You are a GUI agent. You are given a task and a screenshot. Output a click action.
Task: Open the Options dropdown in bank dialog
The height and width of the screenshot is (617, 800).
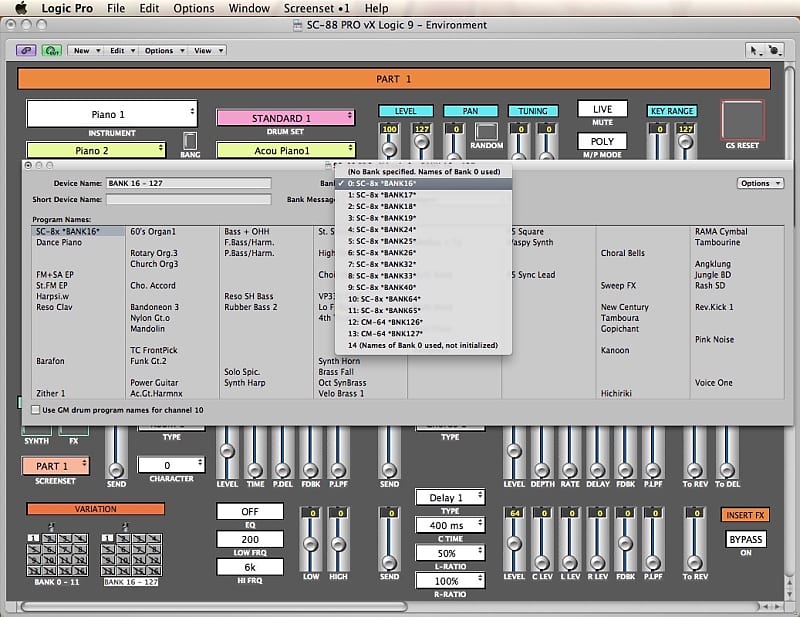tap(760, 183)
